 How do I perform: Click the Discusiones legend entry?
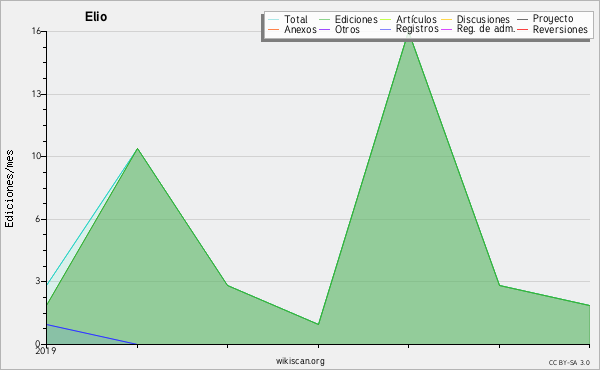(x=476, y=19)
